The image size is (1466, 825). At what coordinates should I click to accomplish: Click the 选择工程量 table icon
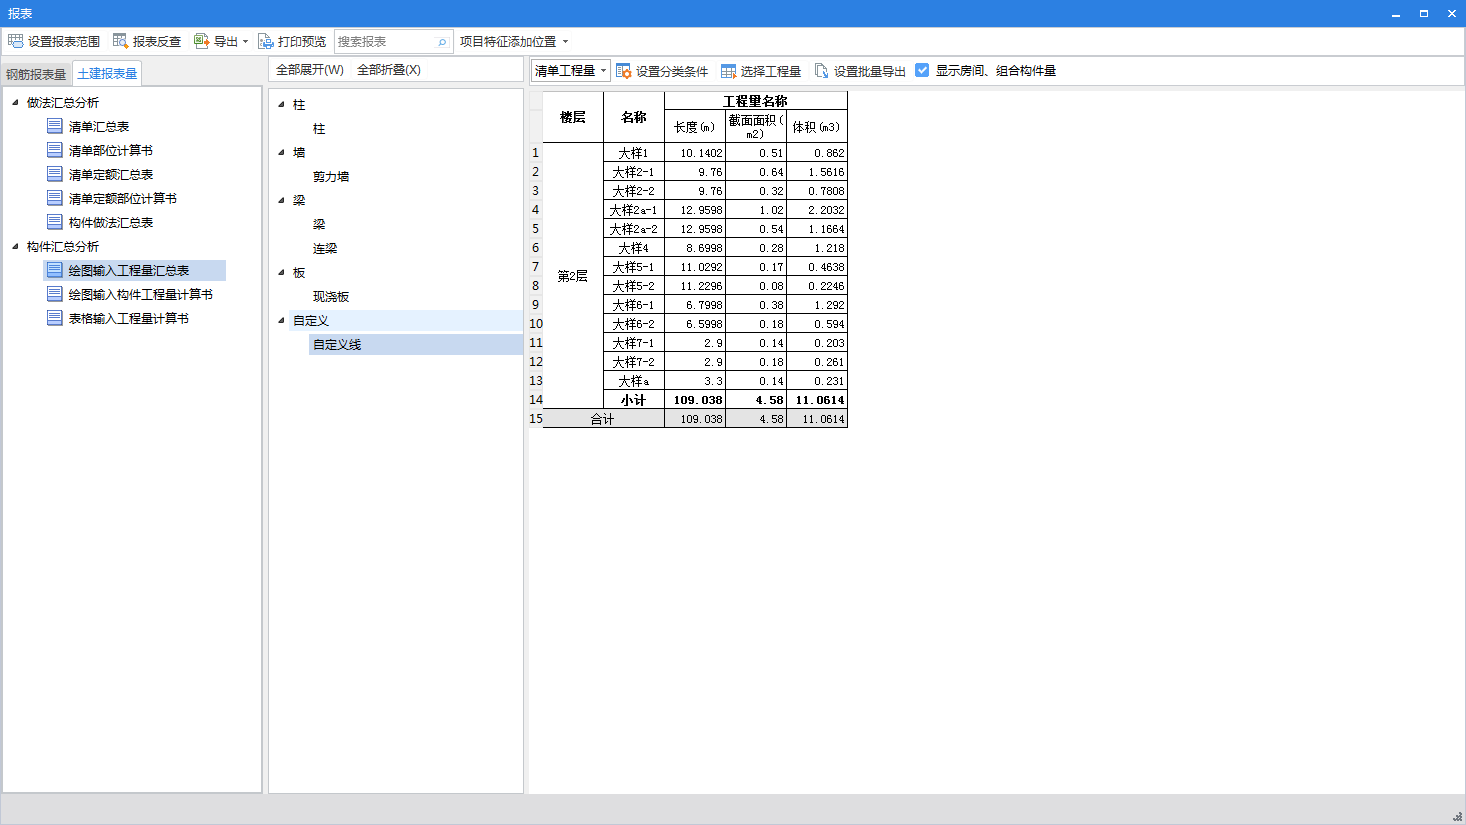[x=728, y=71]
